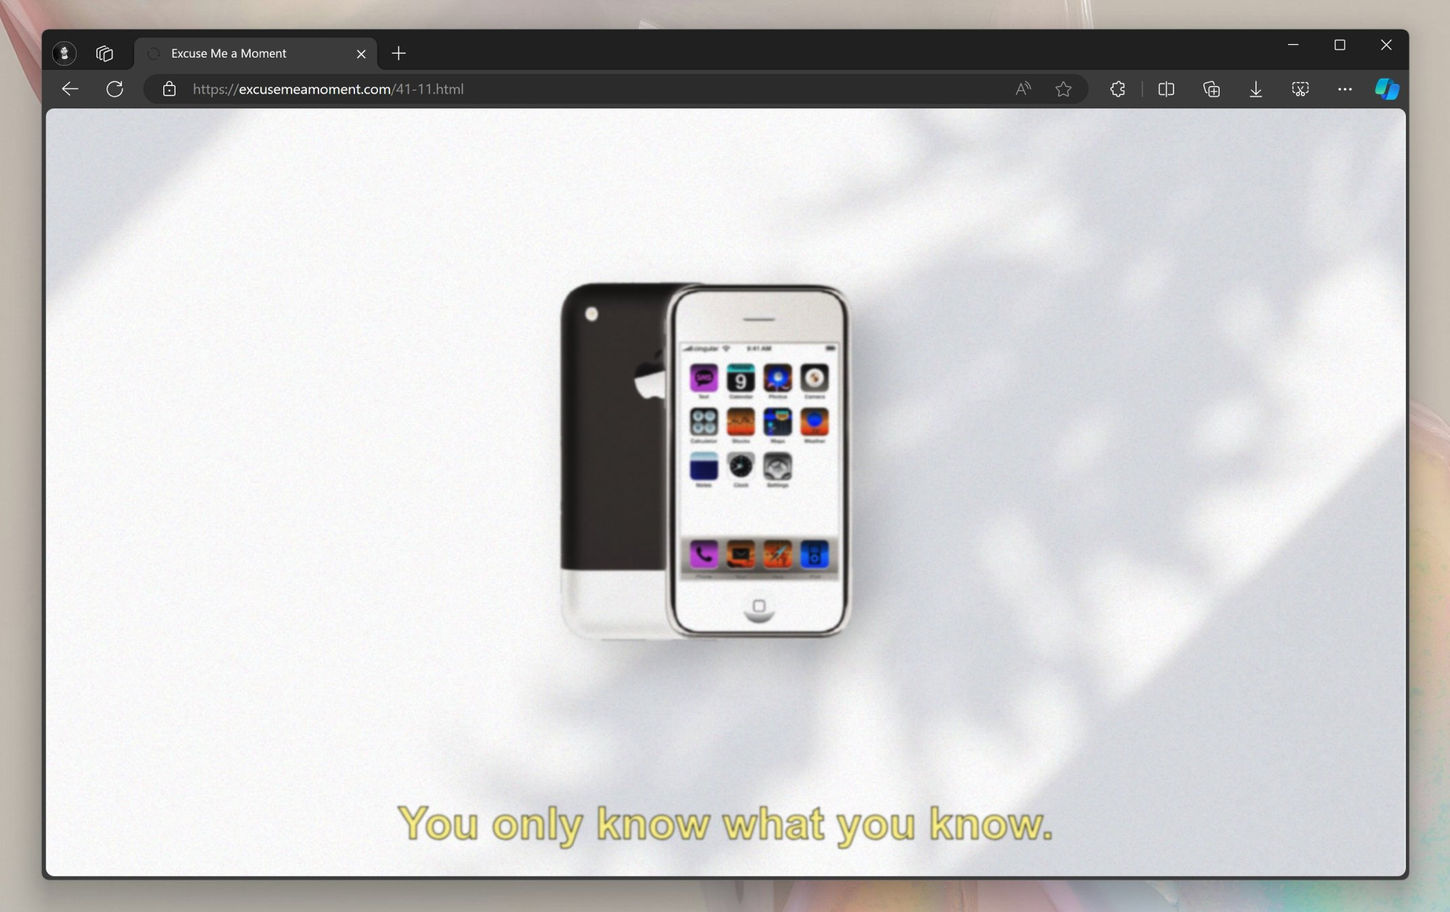Open the Downloads panel
The image size is (1450, 912).
(x=1256, y=89)
